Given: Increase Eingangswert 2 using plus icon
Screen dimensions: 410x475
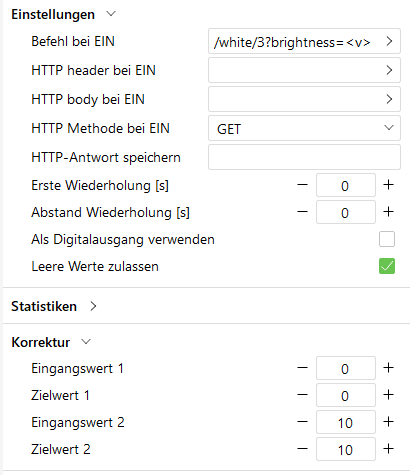Looking at the screenshot, I should pos(388,422).
